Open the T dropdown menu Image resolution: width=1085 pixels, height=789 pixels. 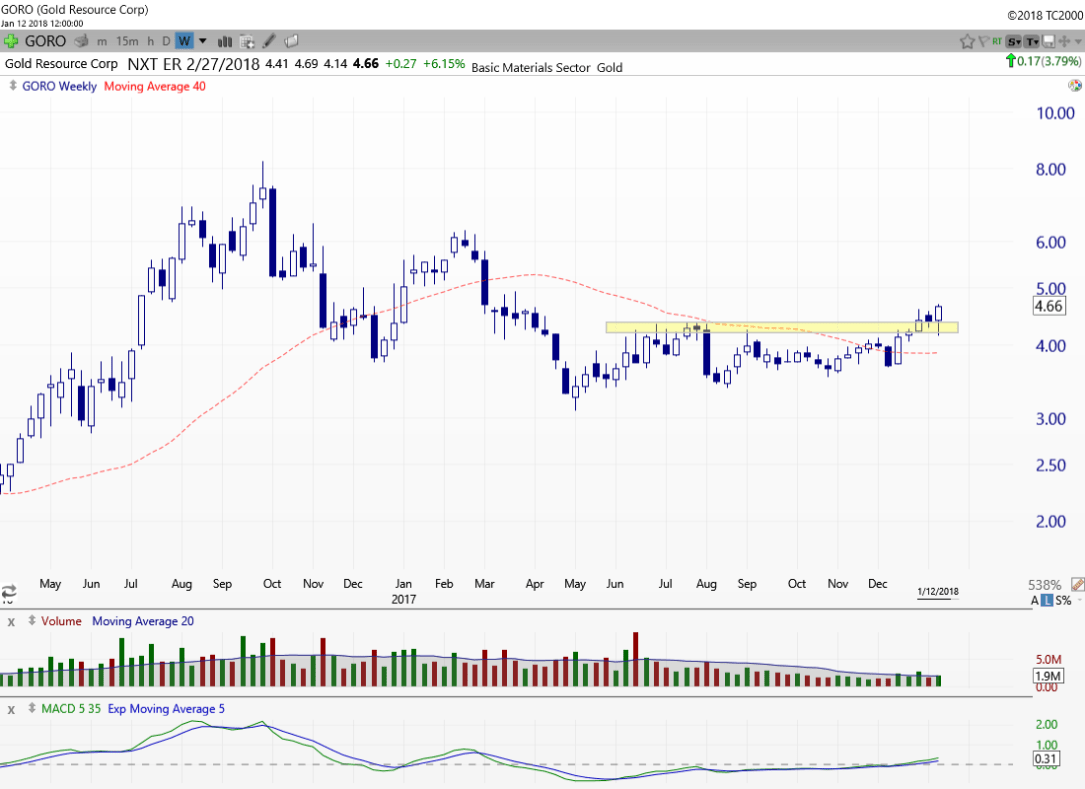[x=1031, y=41]
